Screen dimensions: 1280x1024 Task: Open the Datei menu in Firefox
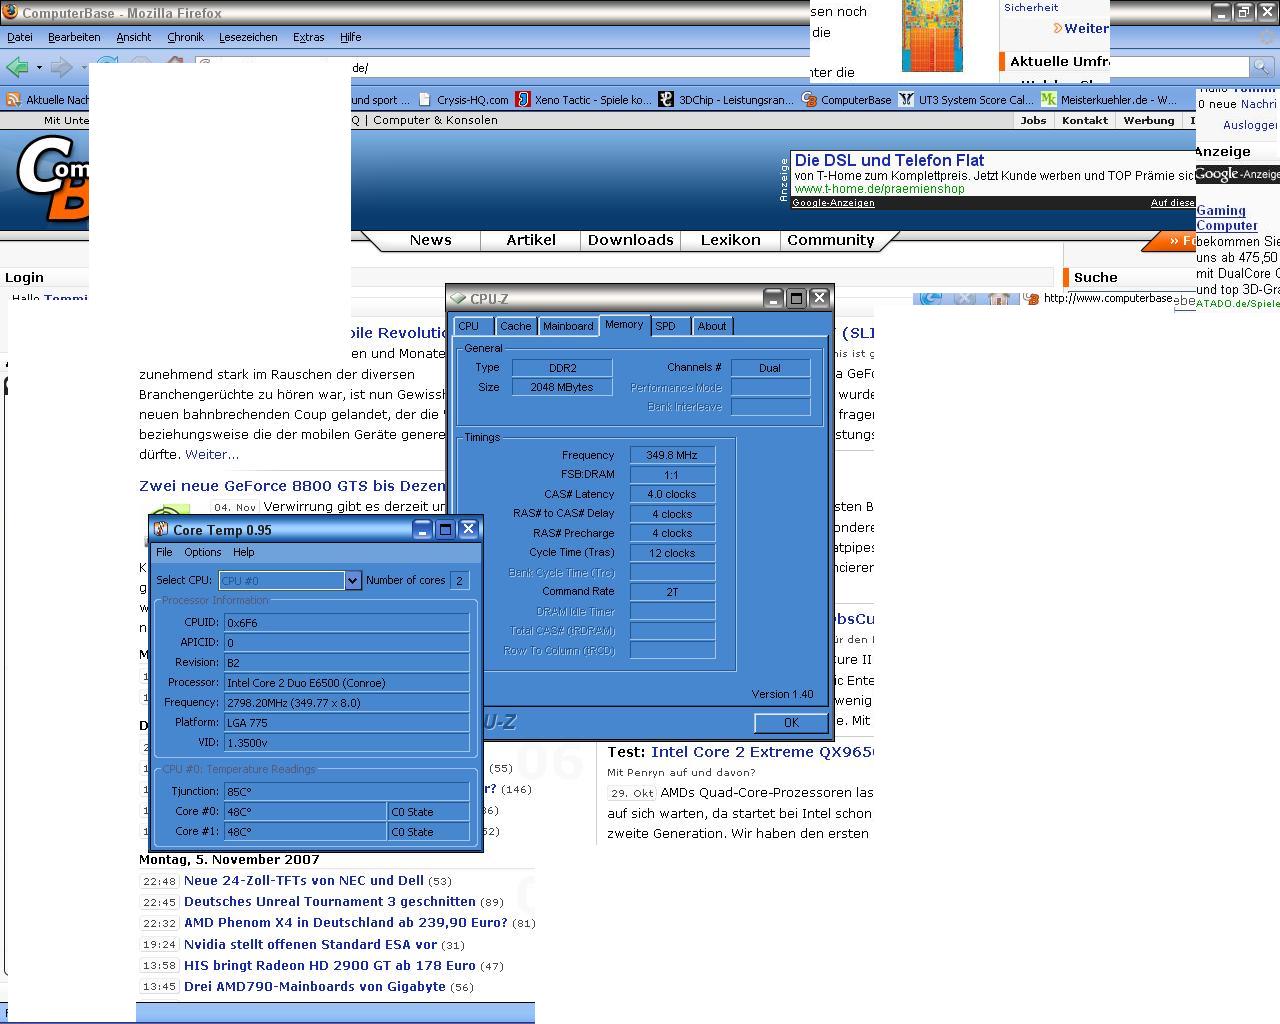click(x=20, y=37)
